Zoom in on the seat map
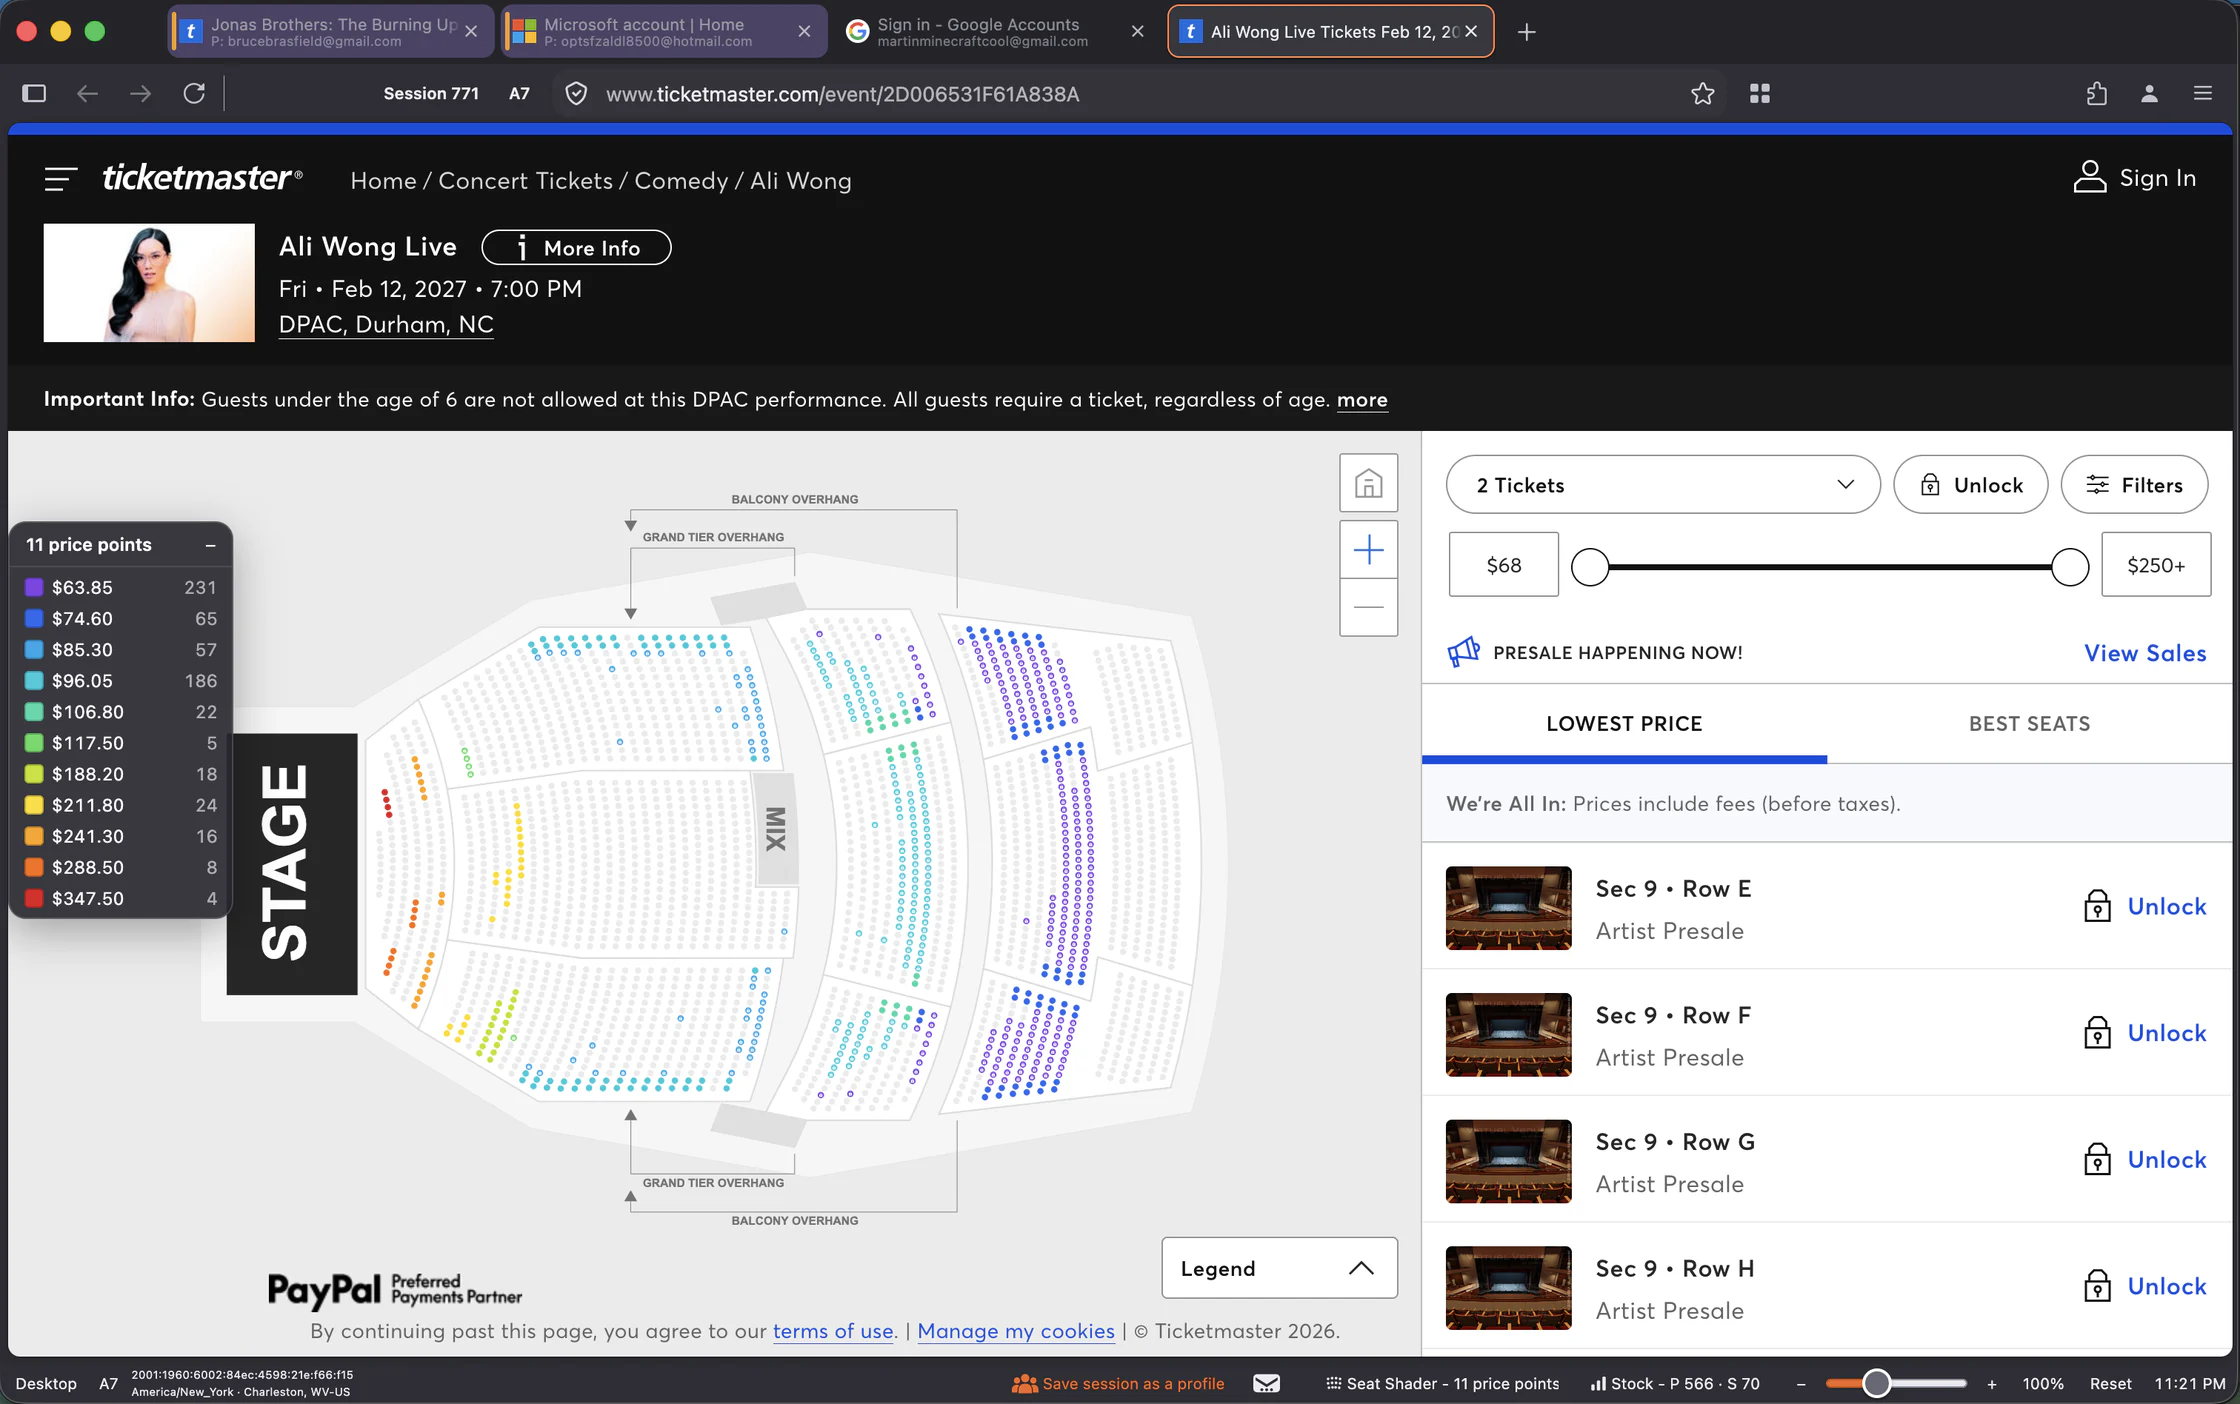 coord(1368,549)
